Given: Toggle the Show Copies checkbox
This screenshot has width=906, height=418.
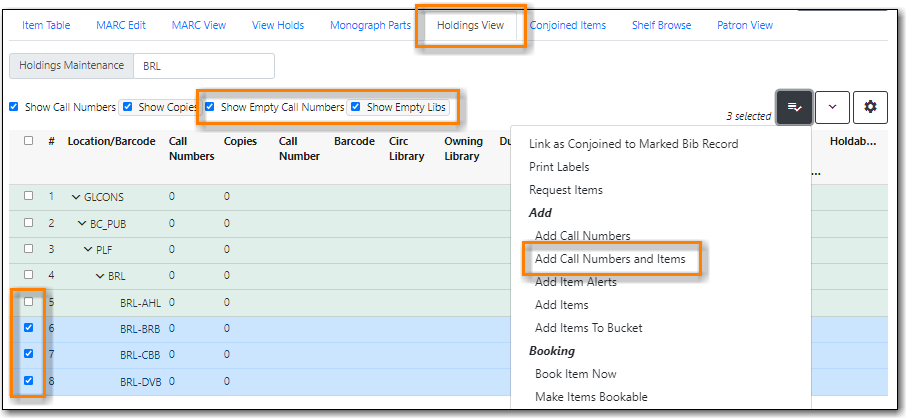Looking at the screenshot, I should pos(128,107).
